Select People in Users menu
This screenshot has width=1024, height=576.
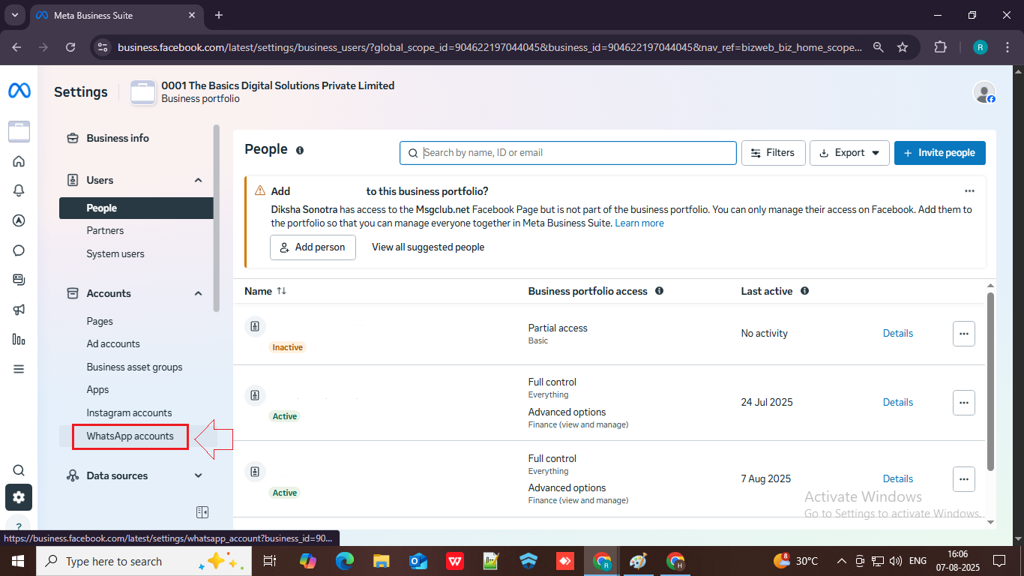[x=136, y=208]
